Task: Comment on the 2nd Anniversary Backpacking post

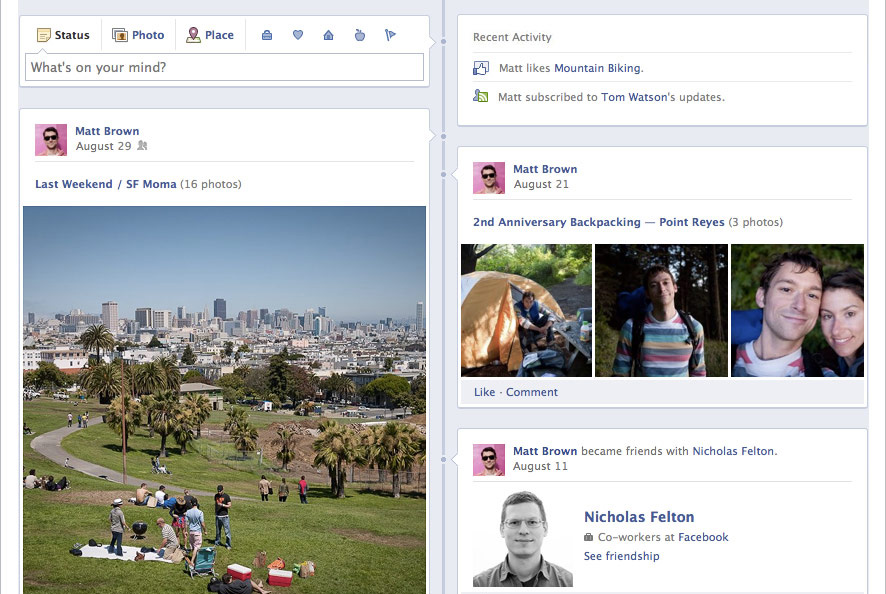Action: pos(531,392)
